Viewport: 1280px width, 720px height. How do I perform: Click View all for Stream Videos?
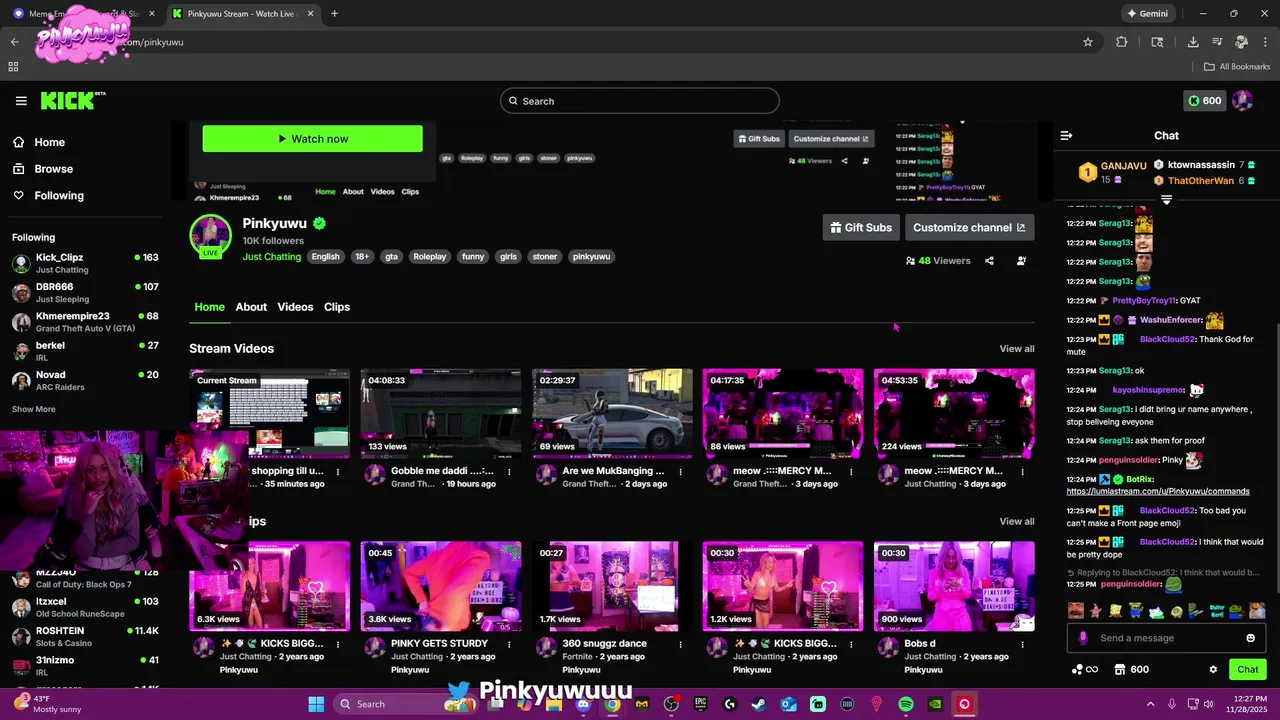[x=1017, y=349]
